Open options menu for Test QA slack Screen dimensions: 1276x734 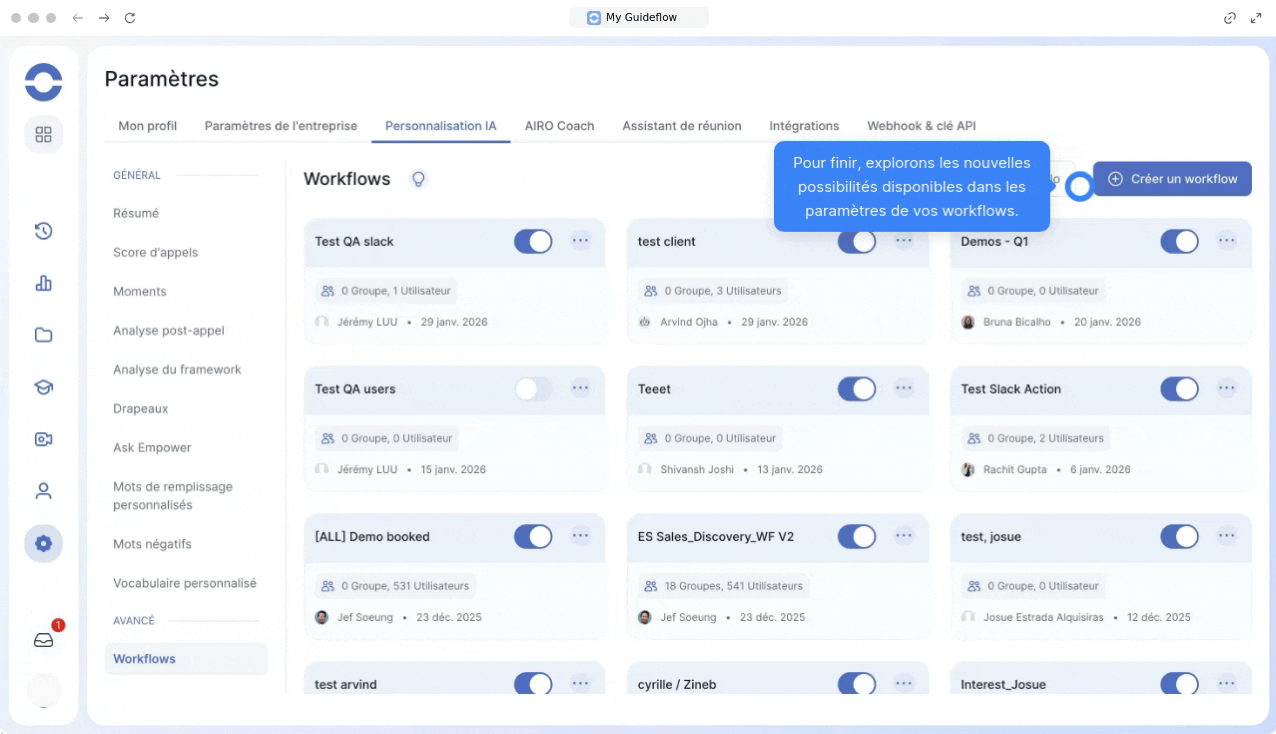(x=581, y=241)
